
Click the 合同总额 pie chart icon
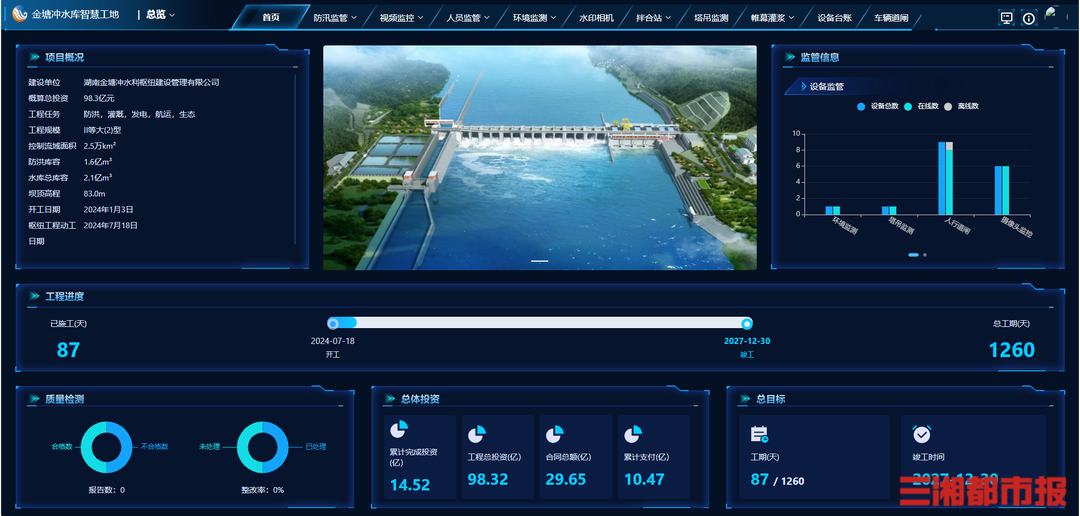coord(555,434)
